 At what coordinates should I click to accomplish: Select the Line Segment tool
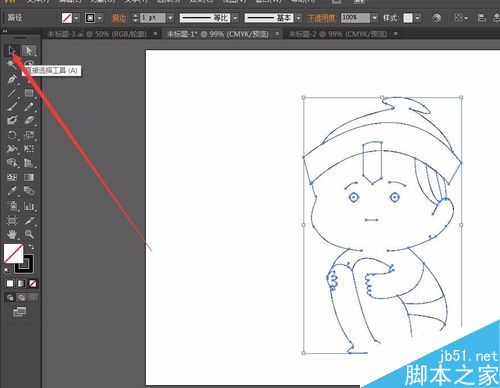click(x=12, y=93)
